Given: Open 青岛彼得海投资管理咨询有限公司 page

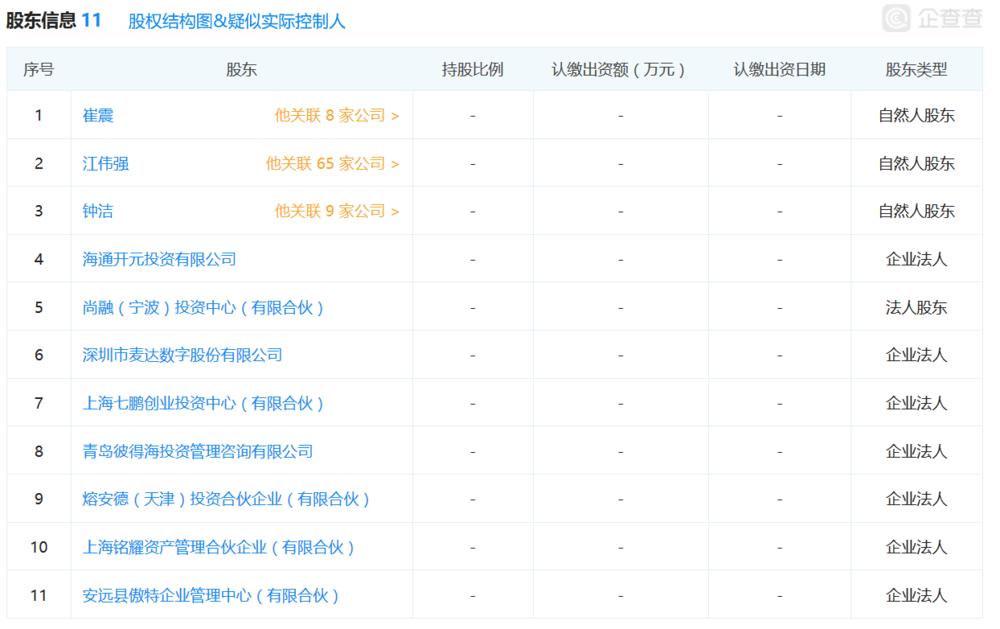Looking at the screenshot, I should pyautogui.click(x=196, y=451).
